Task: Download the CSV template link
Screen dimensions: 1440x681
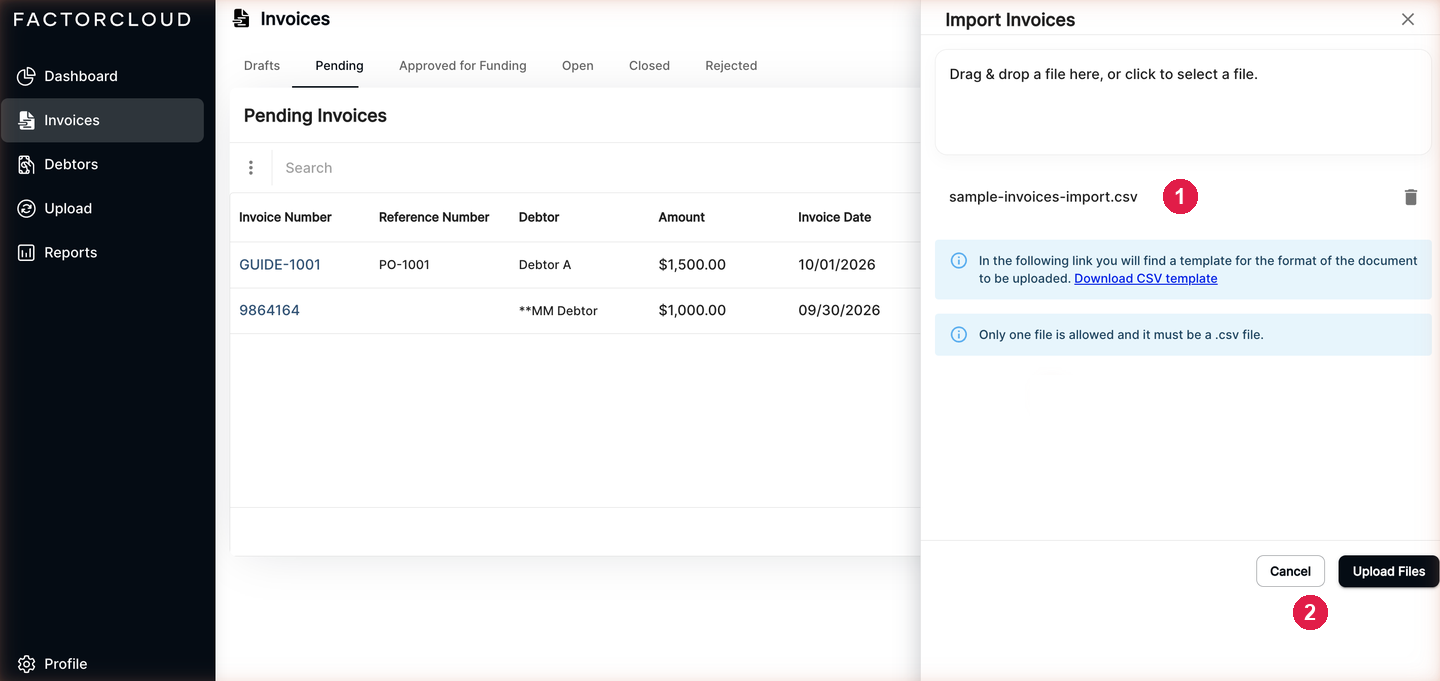Action: tap(1145, 279)
